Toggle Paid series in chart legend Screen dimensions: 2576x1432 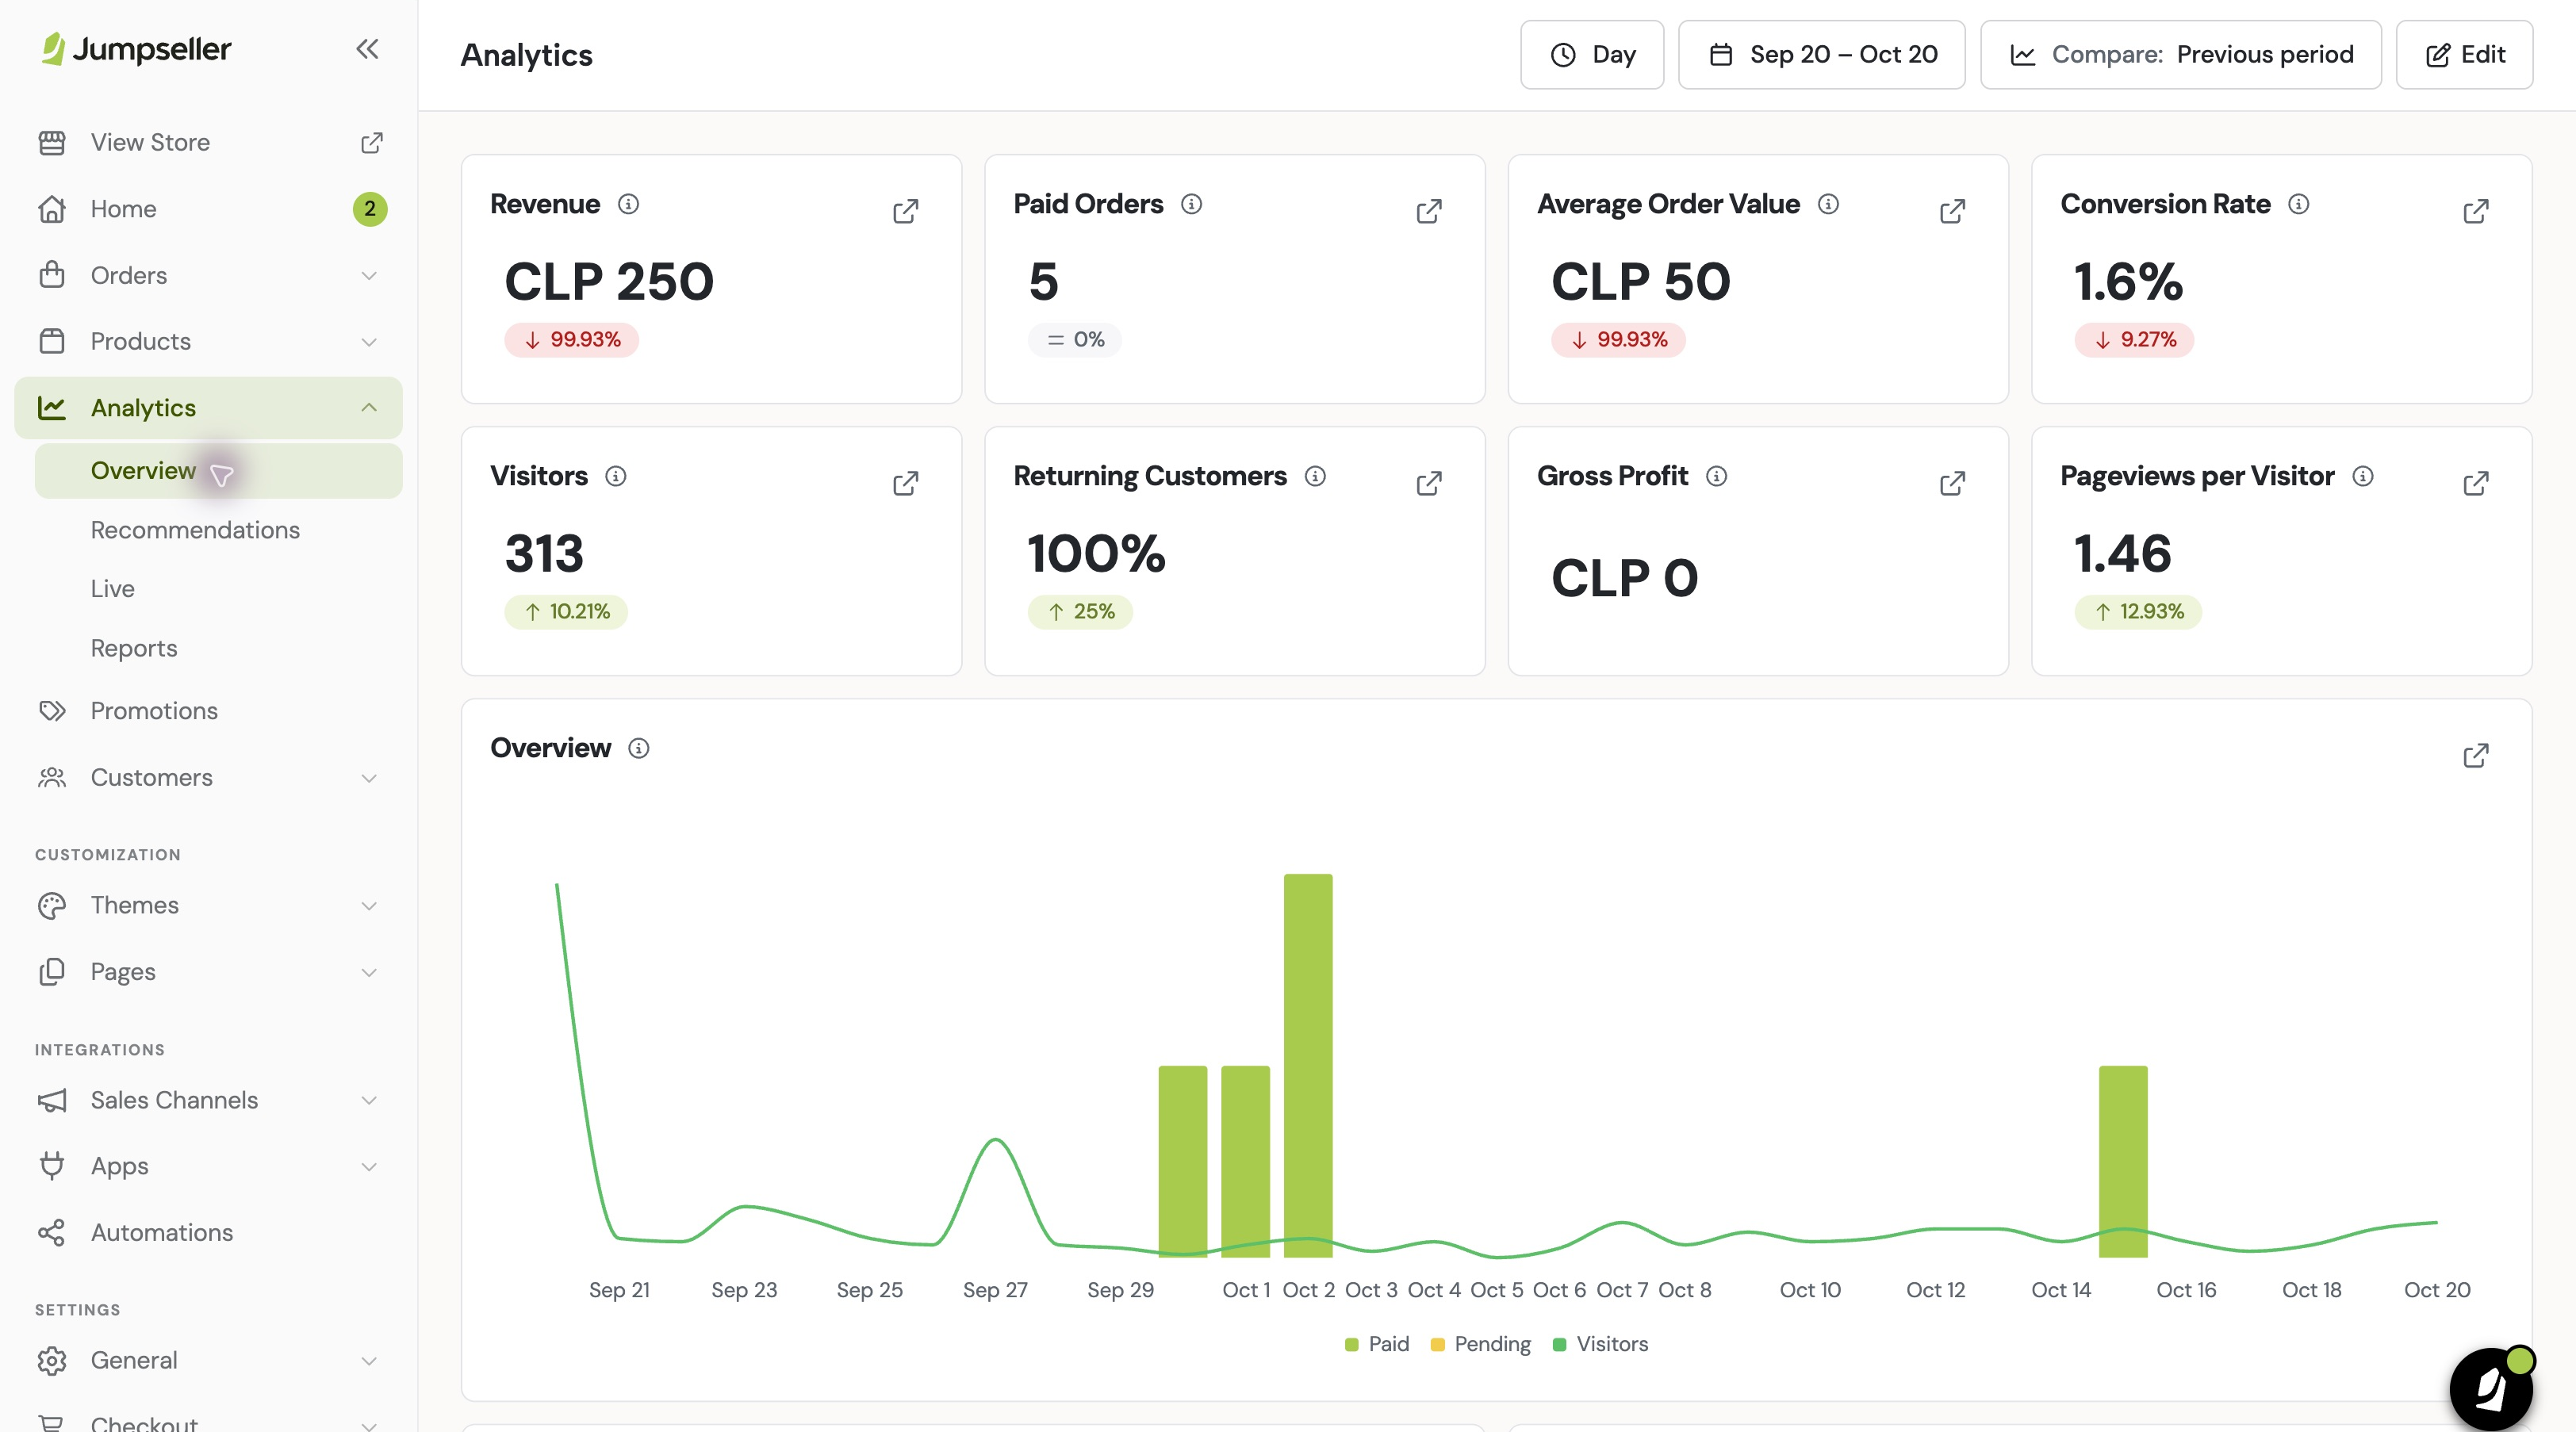coord(1377,1344)
